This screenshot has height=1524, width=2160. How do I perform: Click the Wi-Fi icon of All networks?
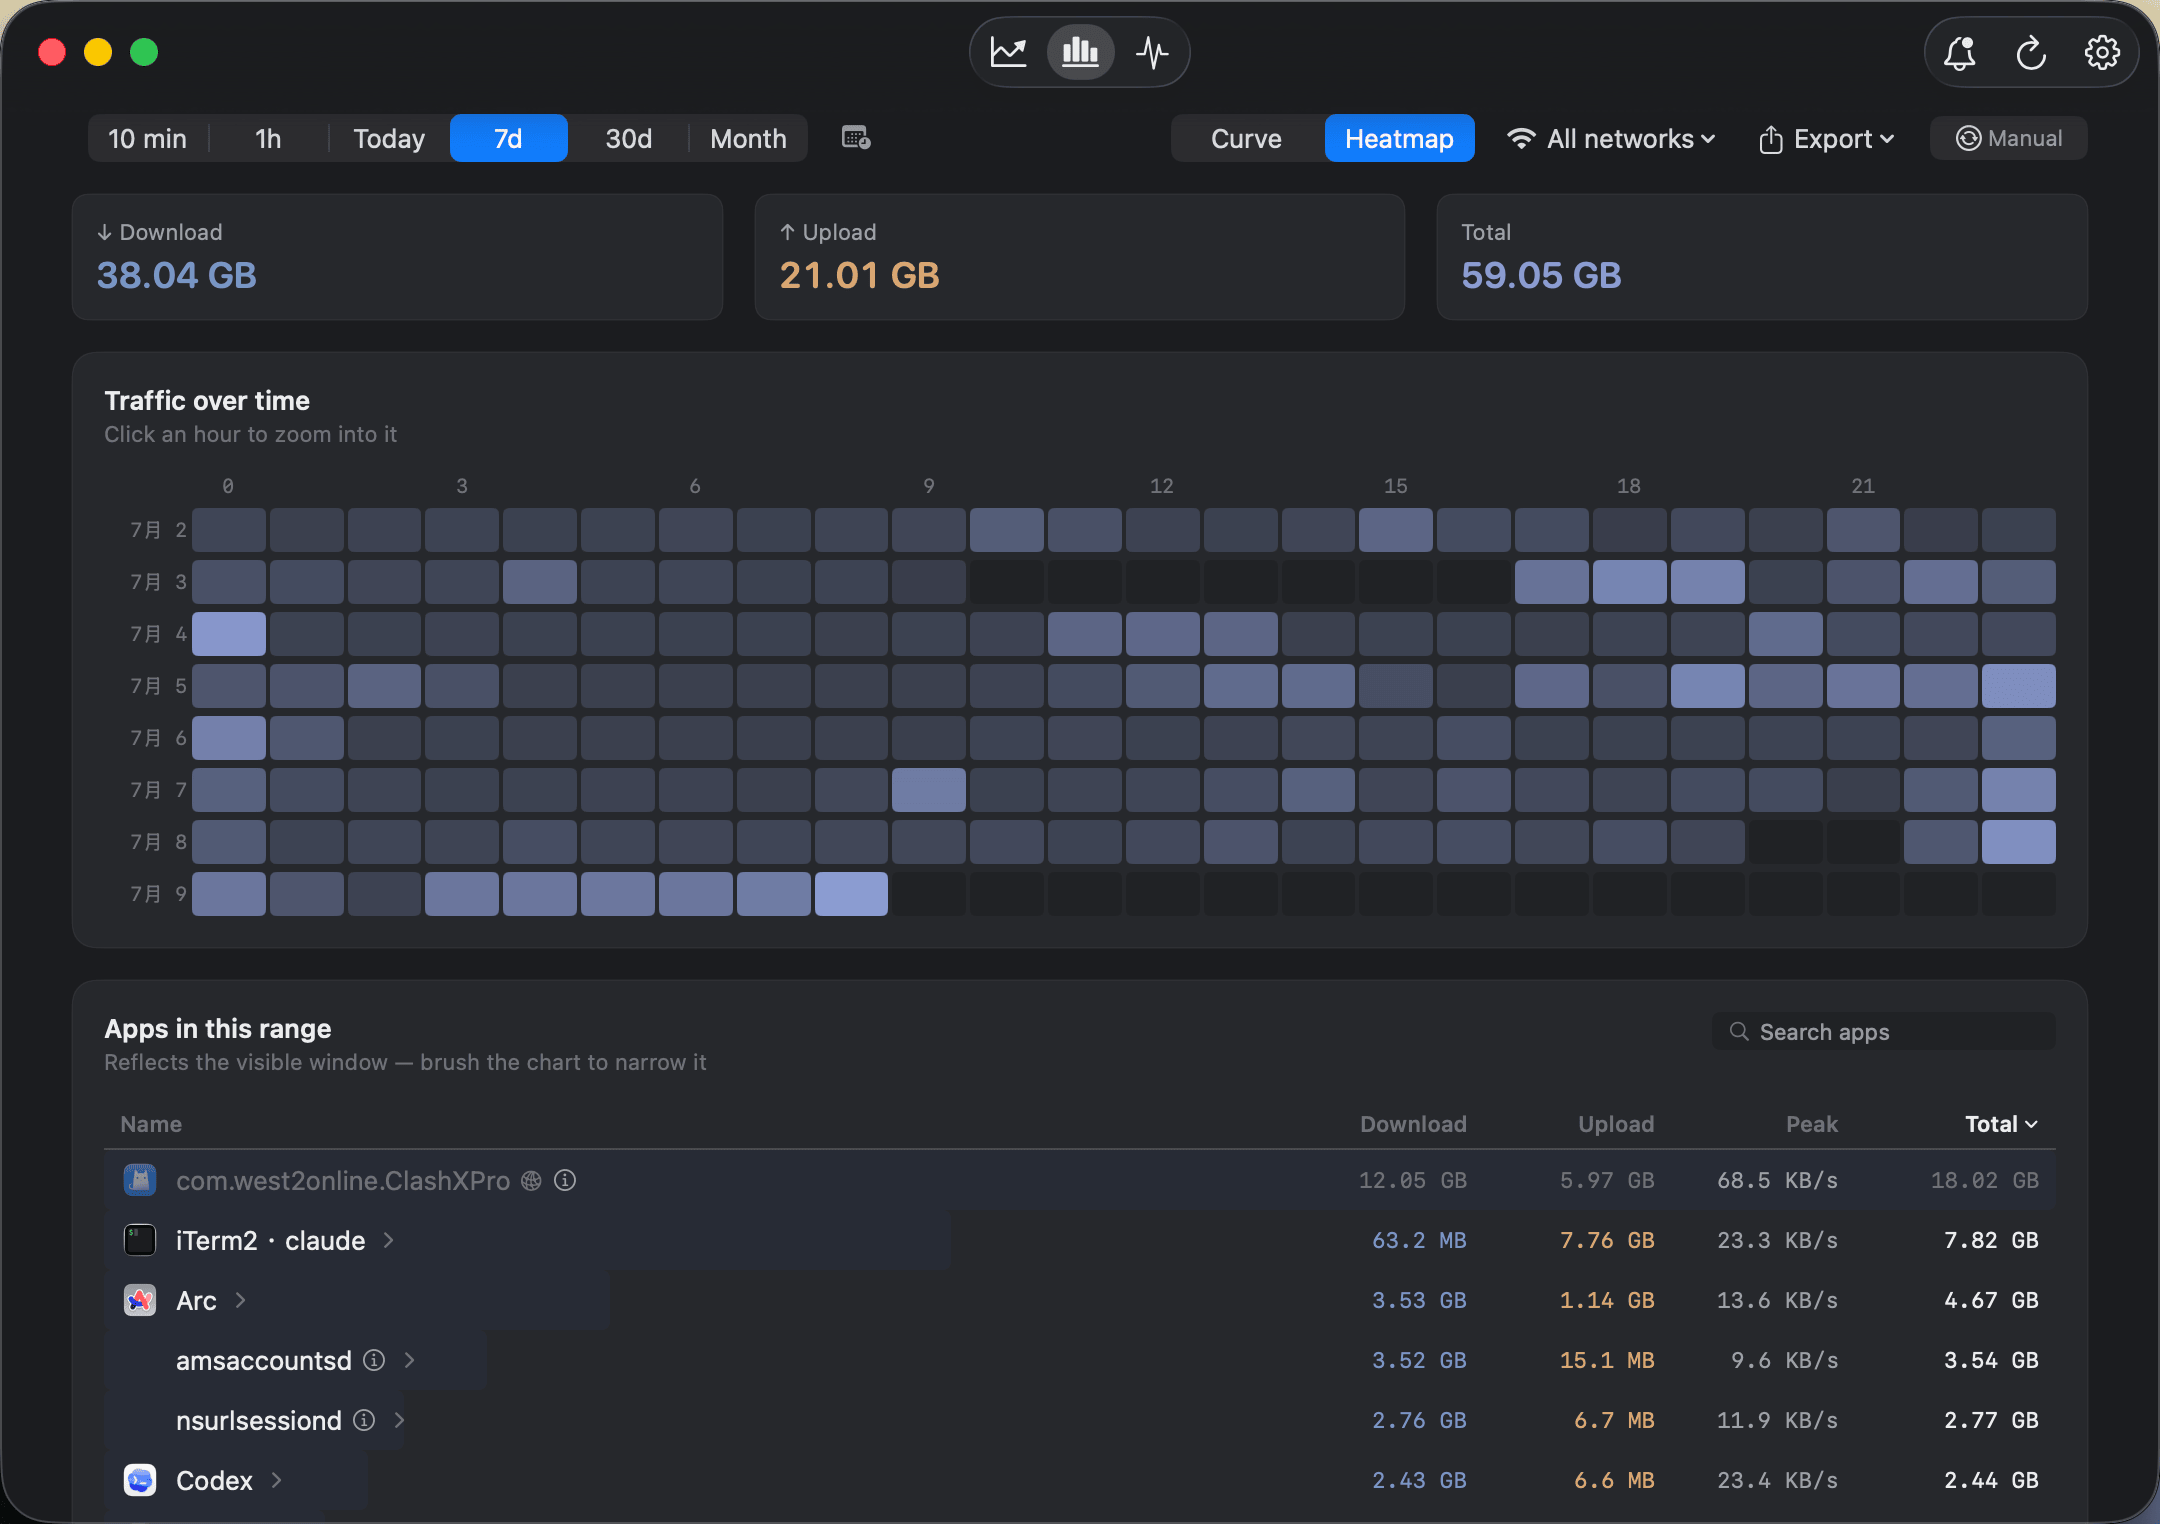coord(1521,138)
